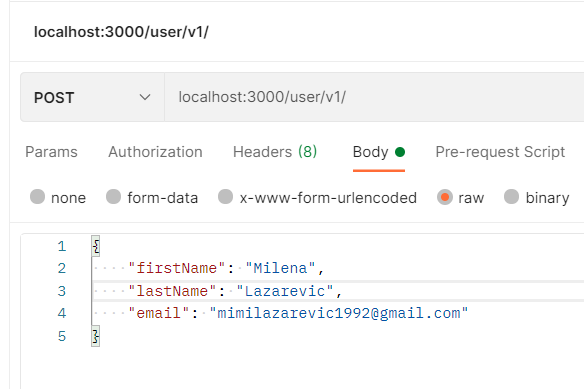584x389 pixels.
Task: Click the "firstName" key in editor
Action: click(177, 268)
